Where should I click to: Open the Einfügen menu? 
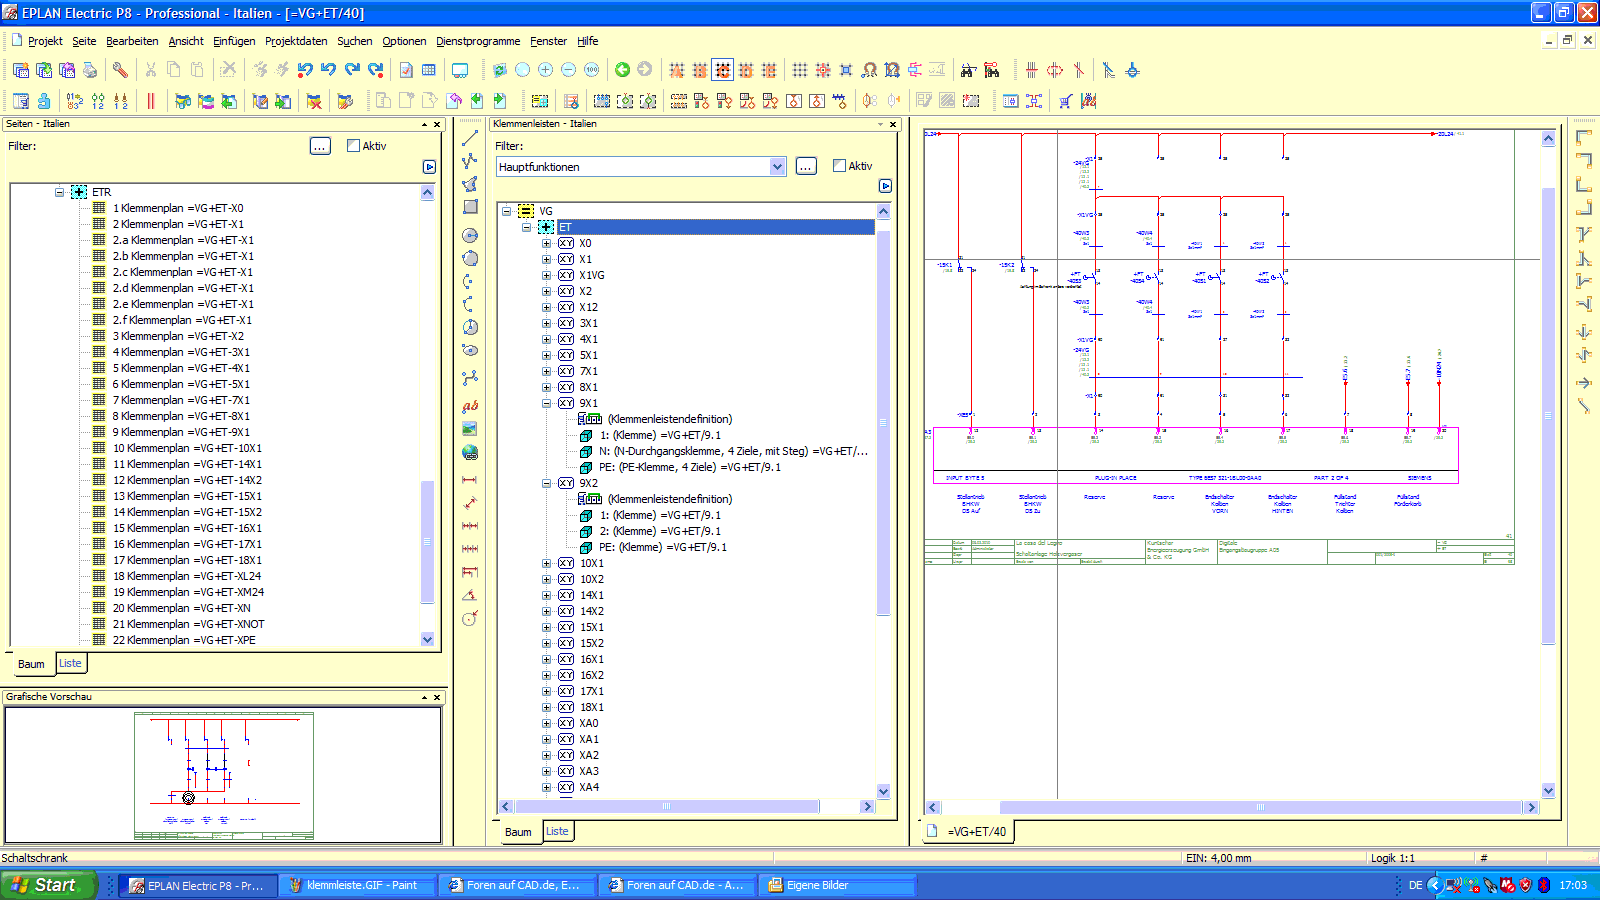point(234,41)
